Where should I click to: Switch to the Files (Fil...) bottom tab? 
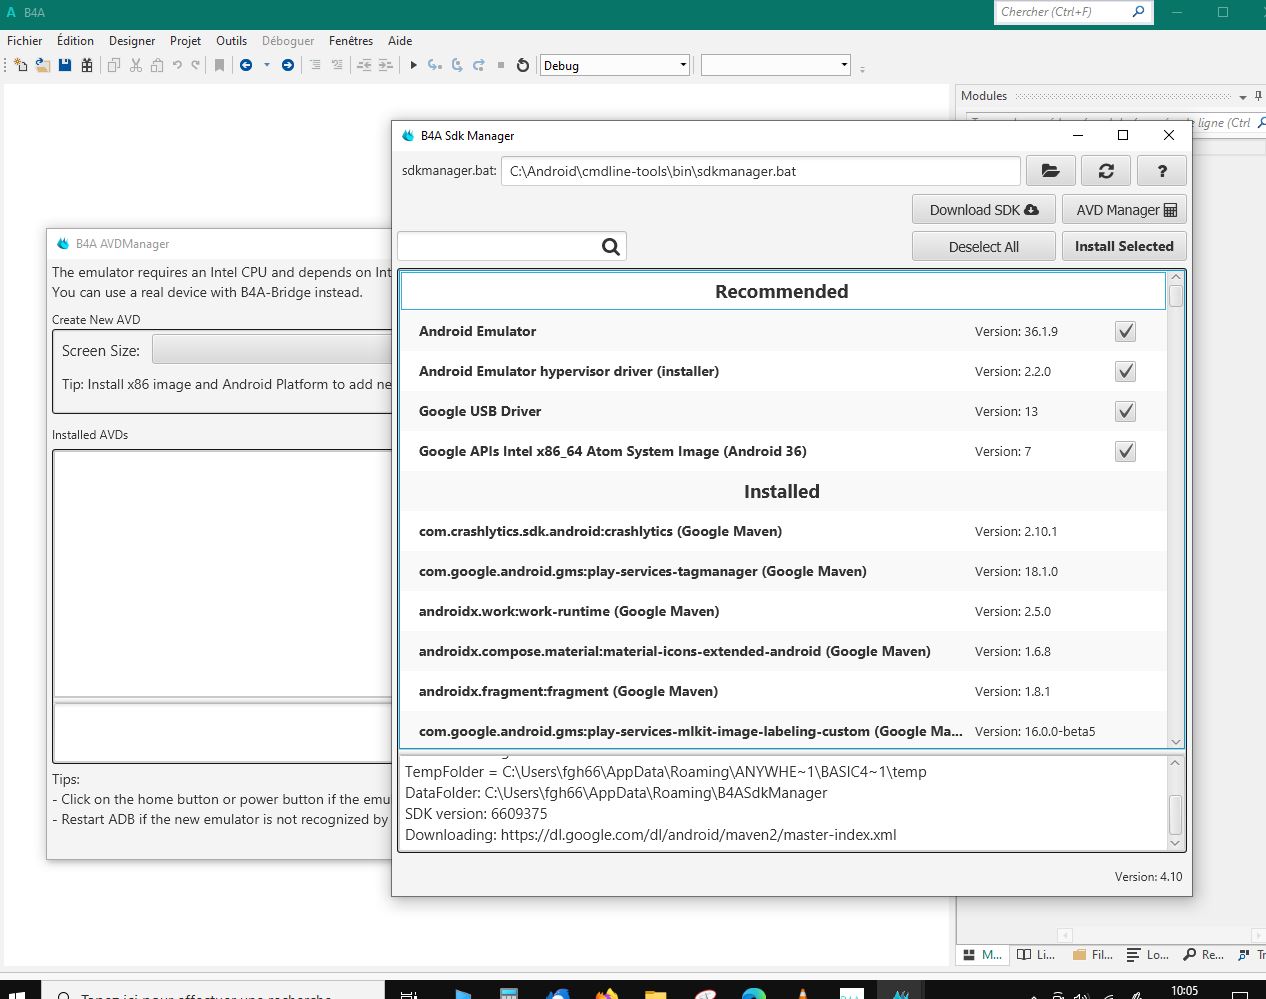click(x=1093, y=955)
